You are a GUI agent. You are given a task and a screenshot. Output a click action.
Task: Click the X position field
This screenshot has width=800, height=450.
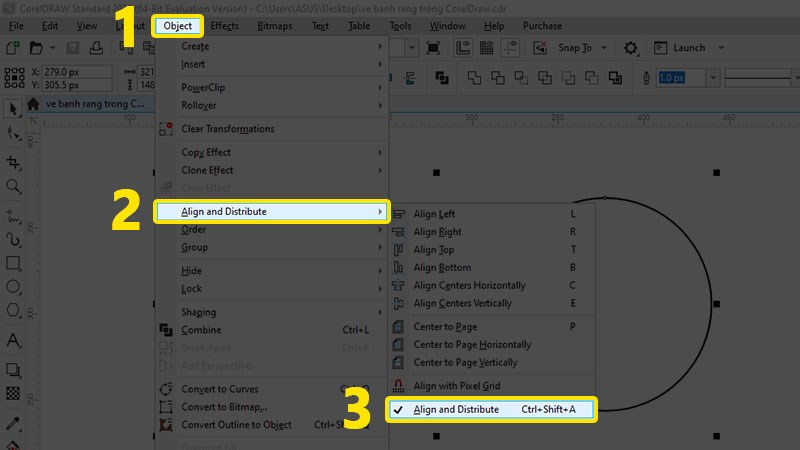[77, 72]
